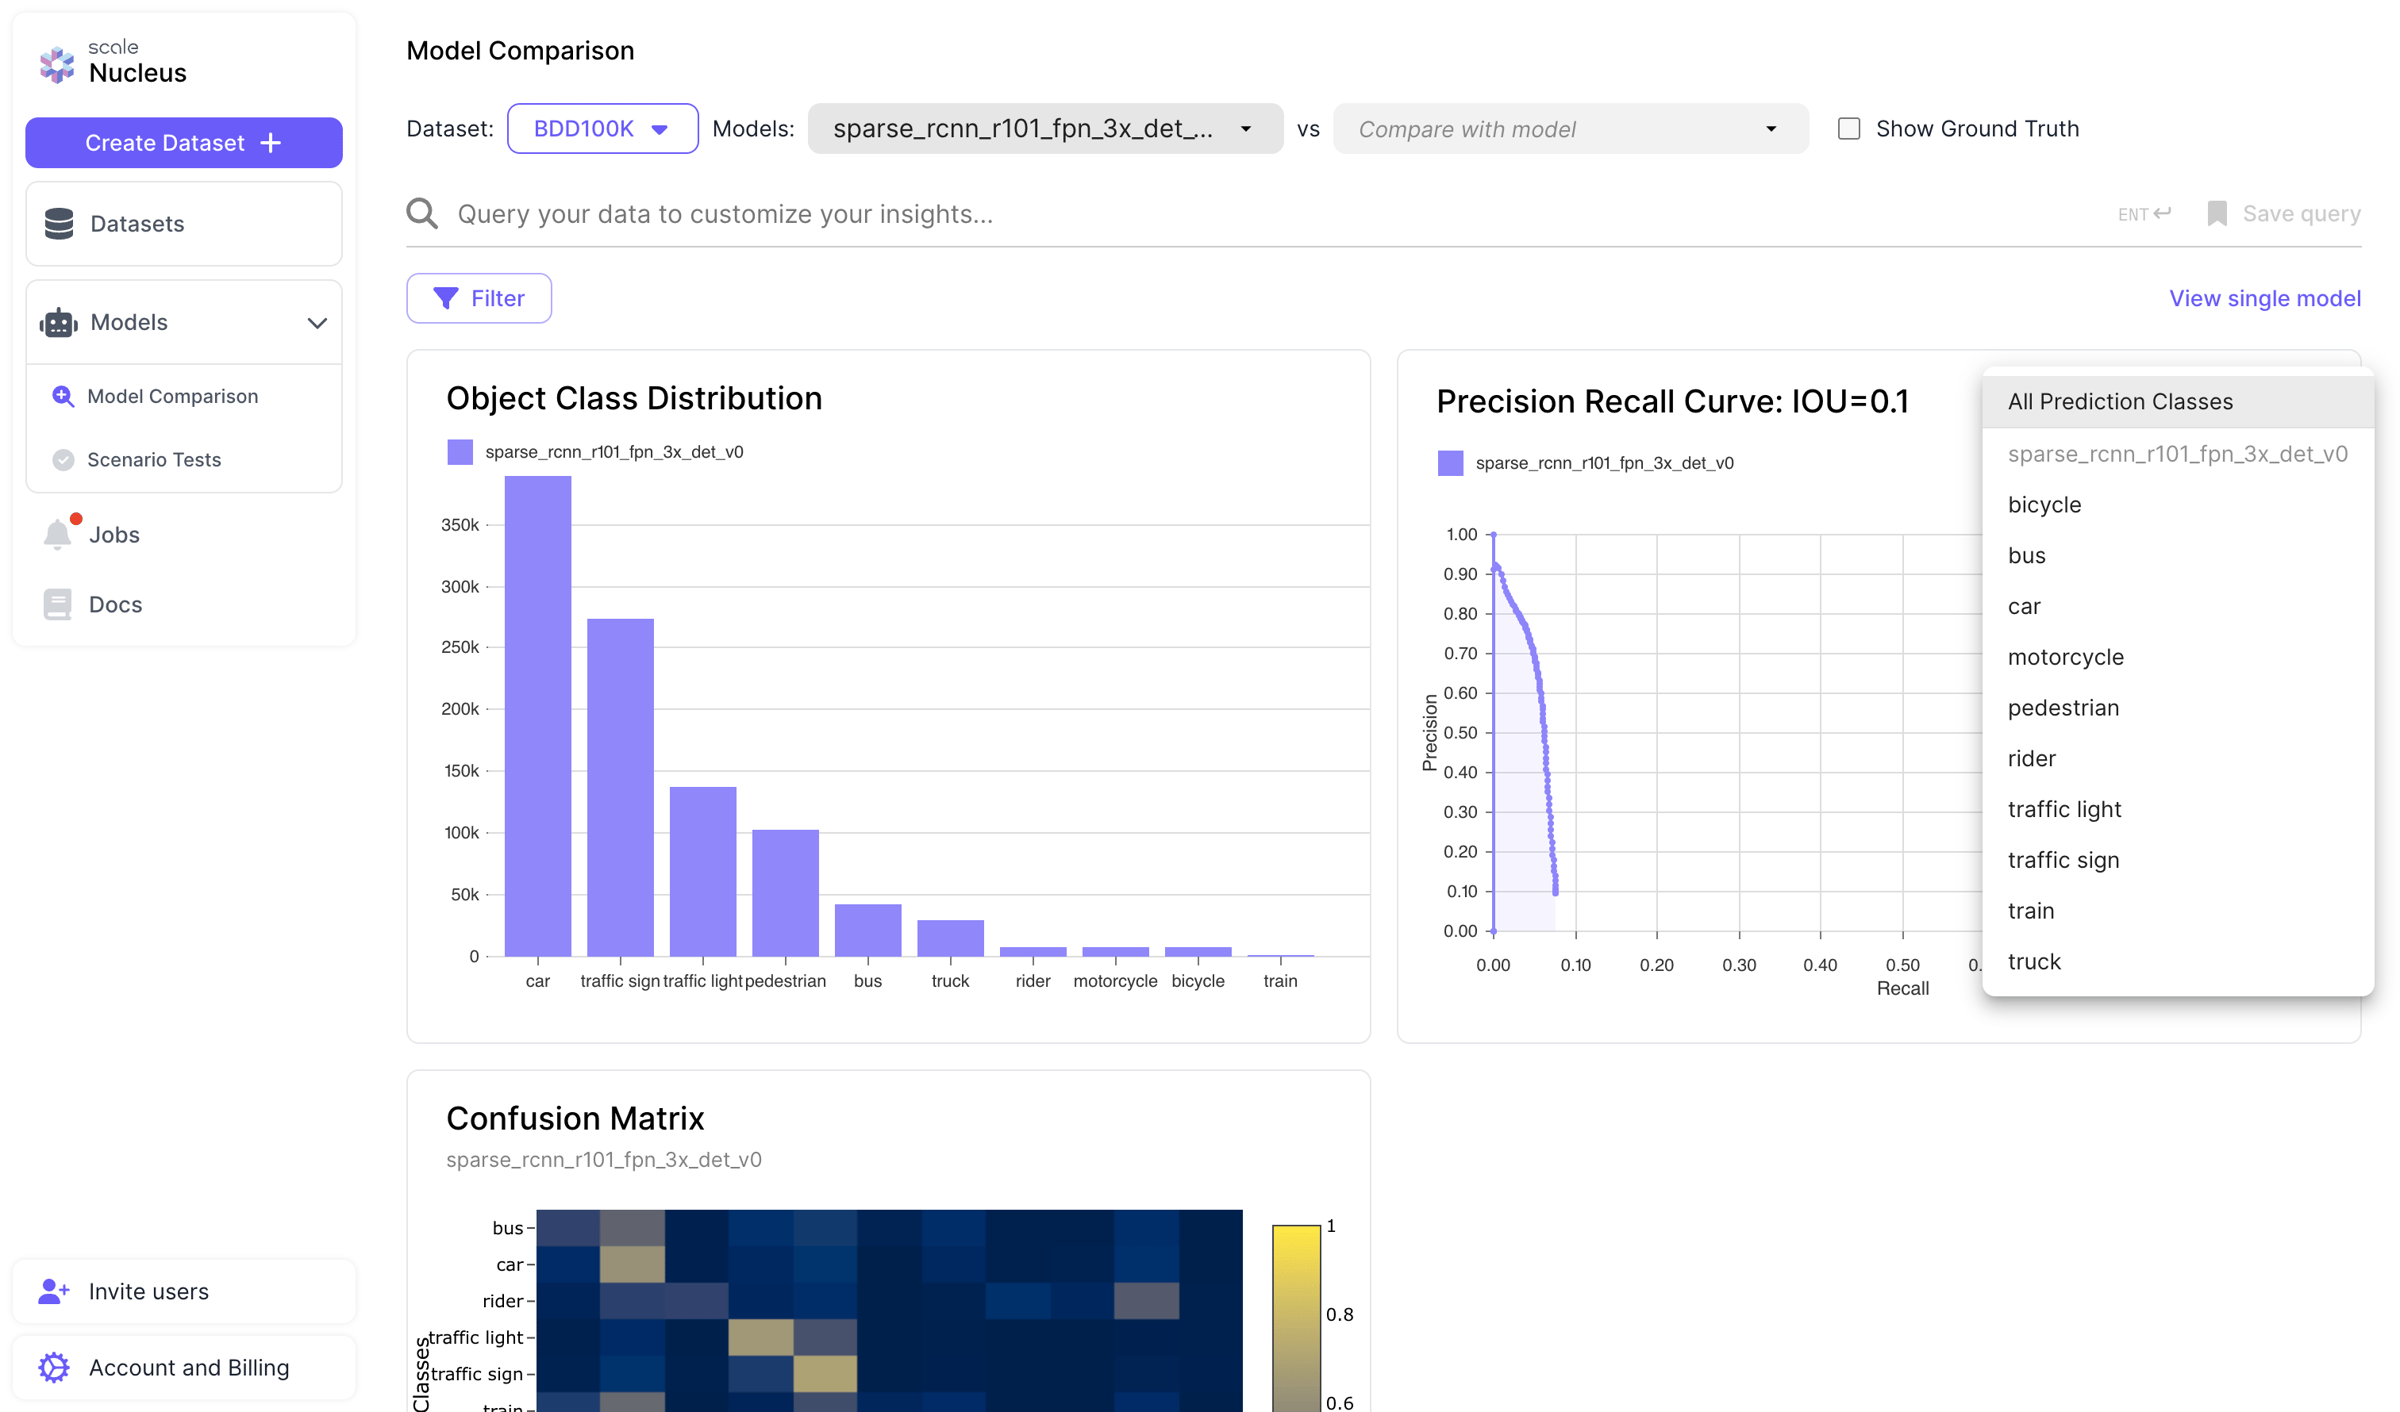This screenshot has width=2400, height=1412.
Task: Open the Docs sidebar link
Action: click(116, 605)
